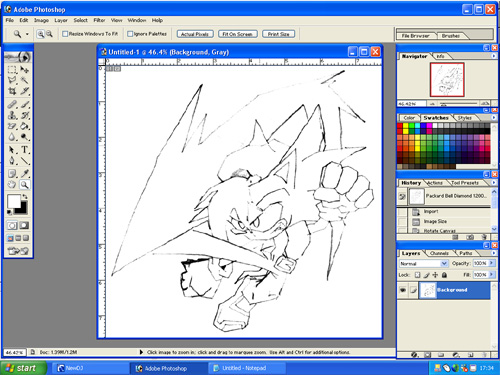Select the Type tool

coord(25,150)
